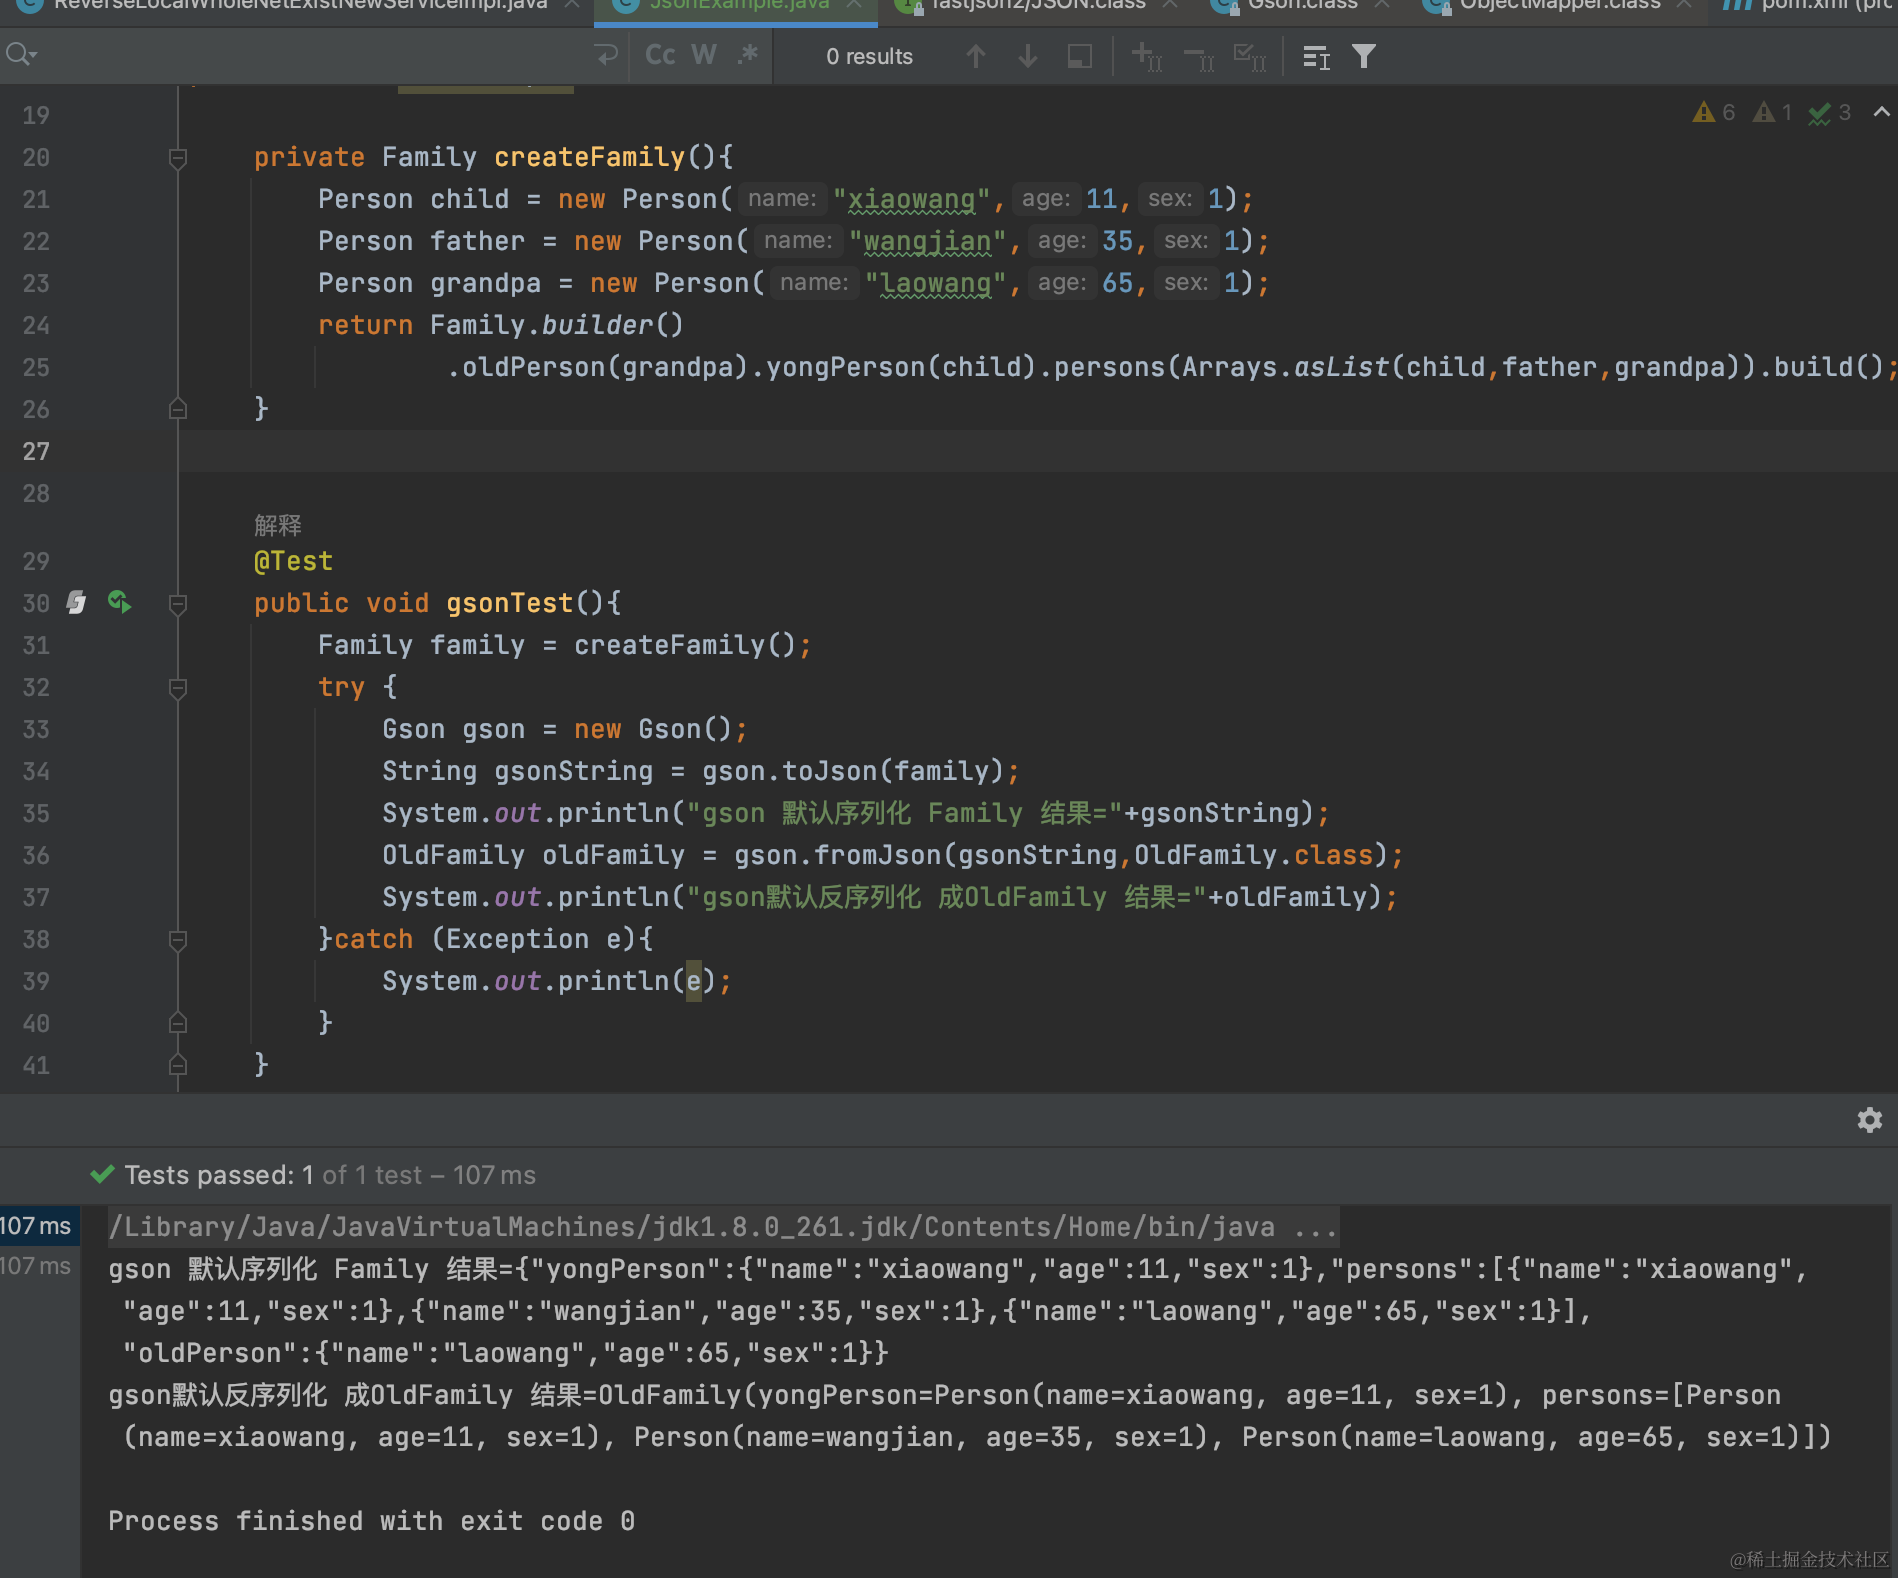Open search filter funnel icon
Screen dimensions: 1898x1578
click(1364, 56)
